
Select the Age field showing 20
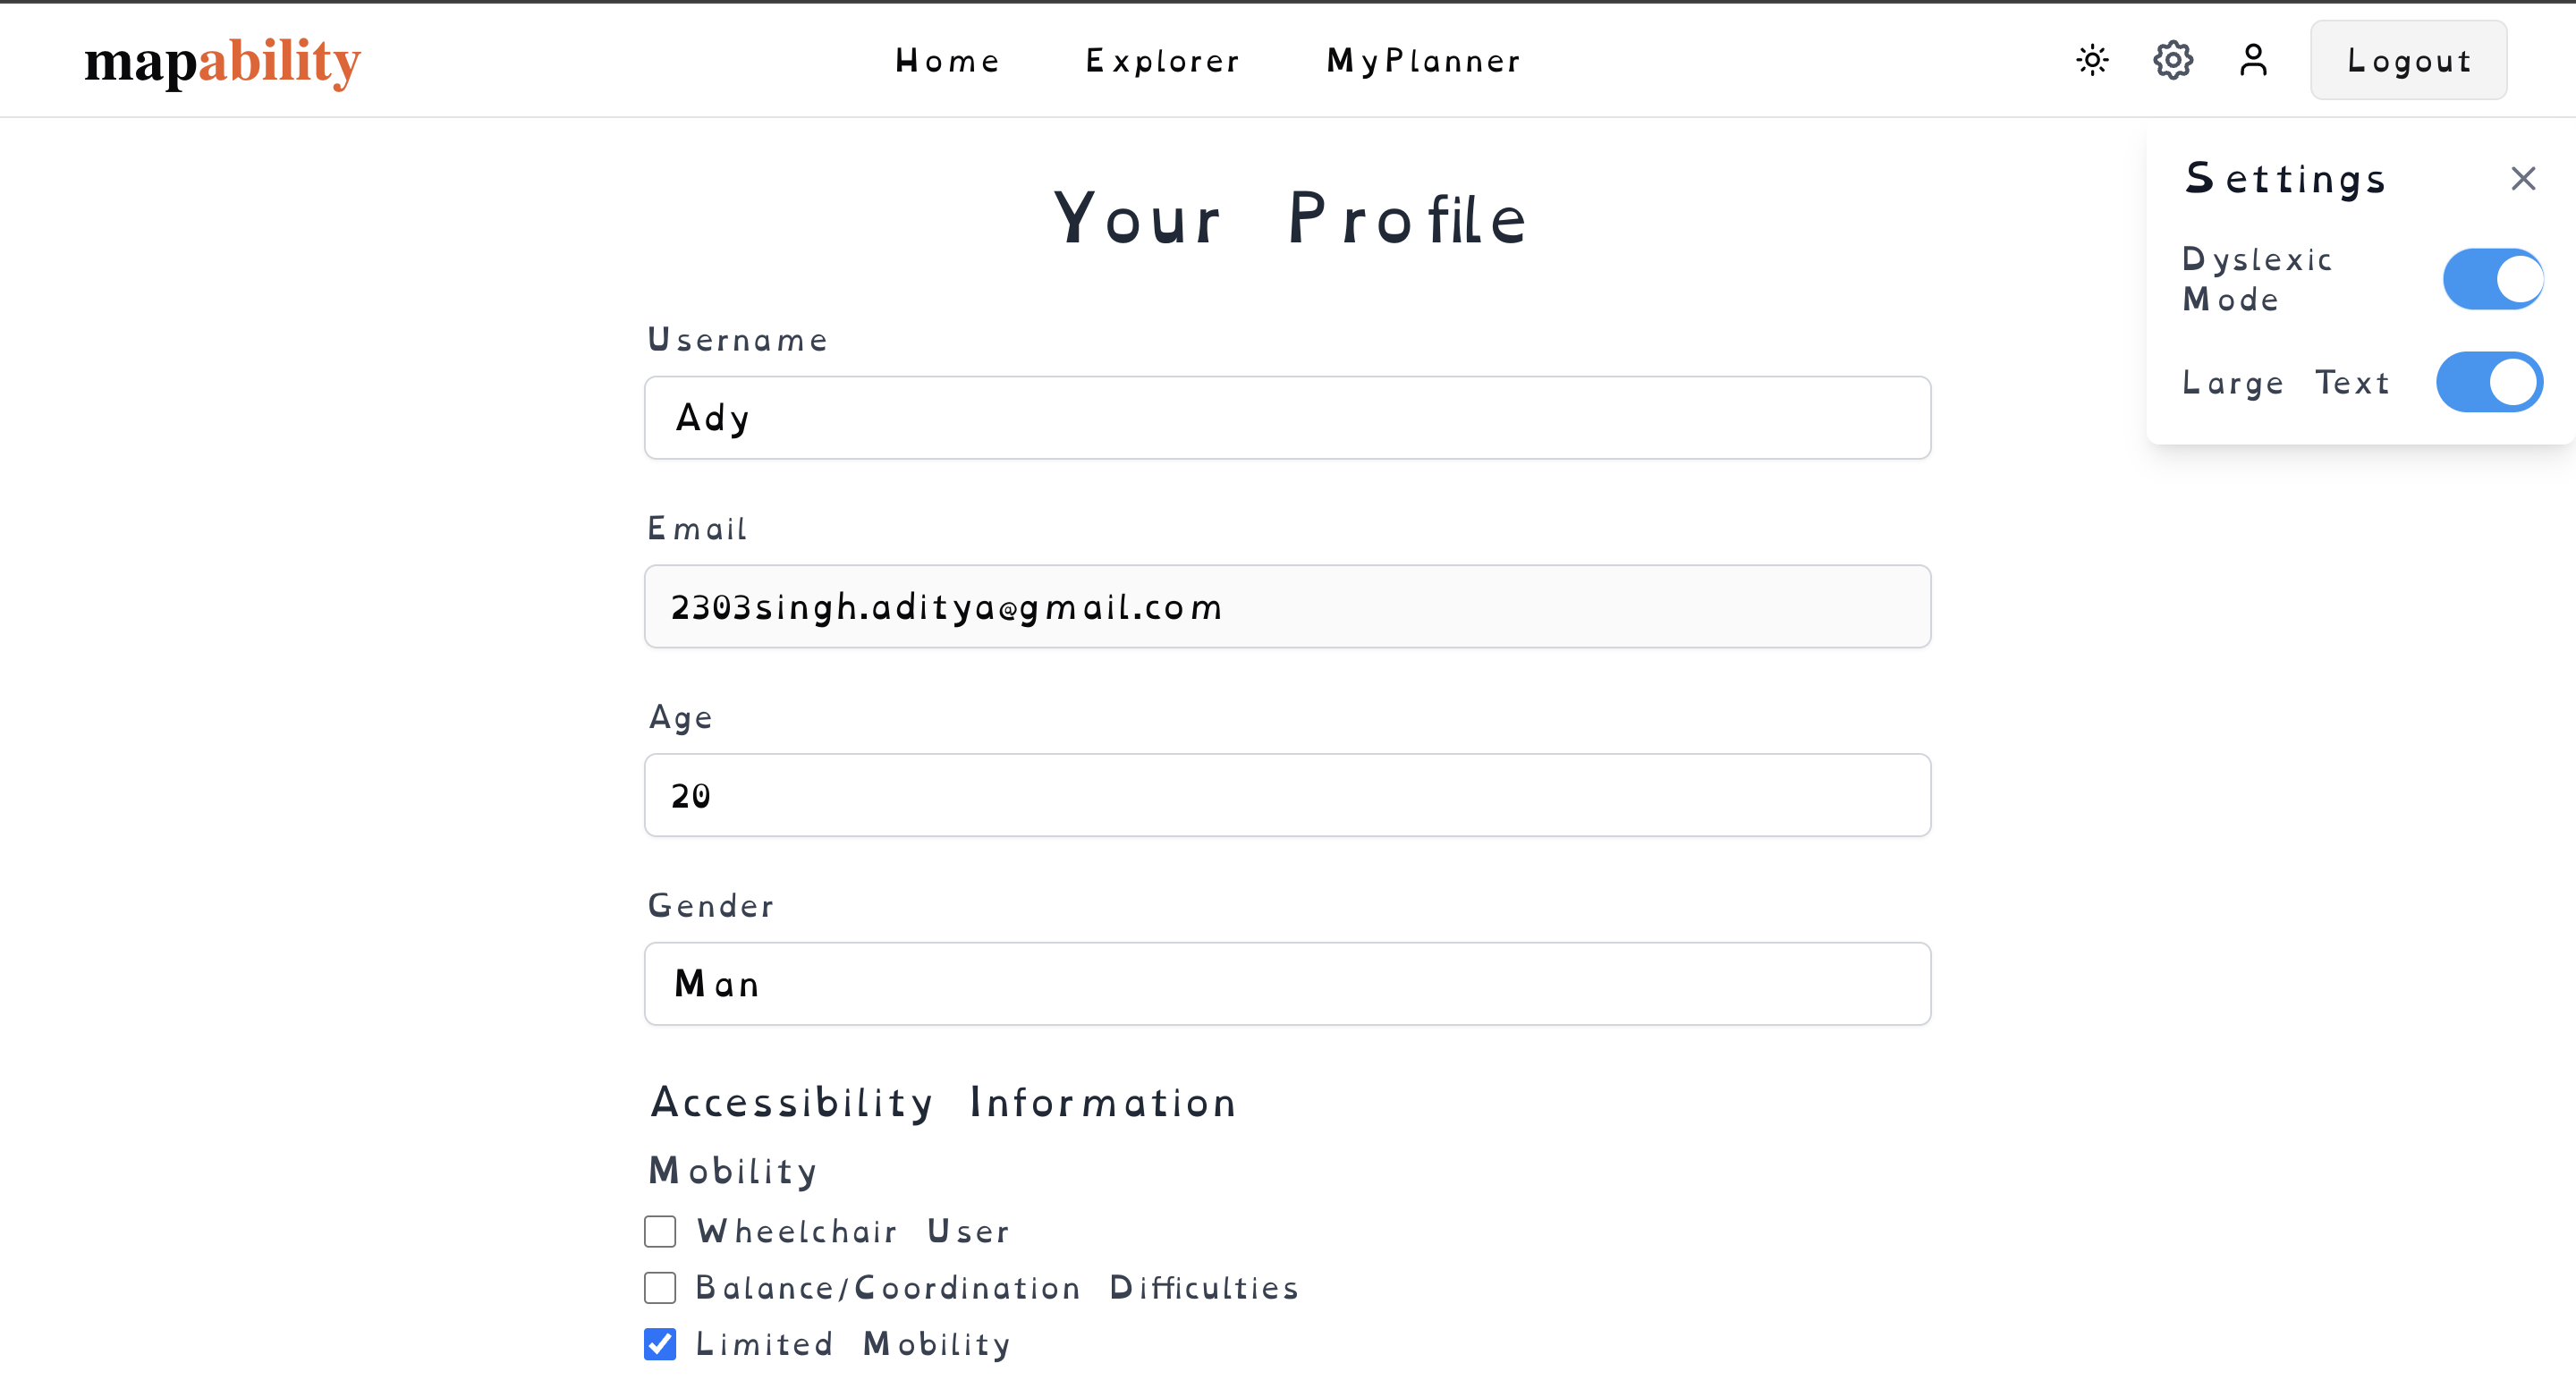point(1287,795)
